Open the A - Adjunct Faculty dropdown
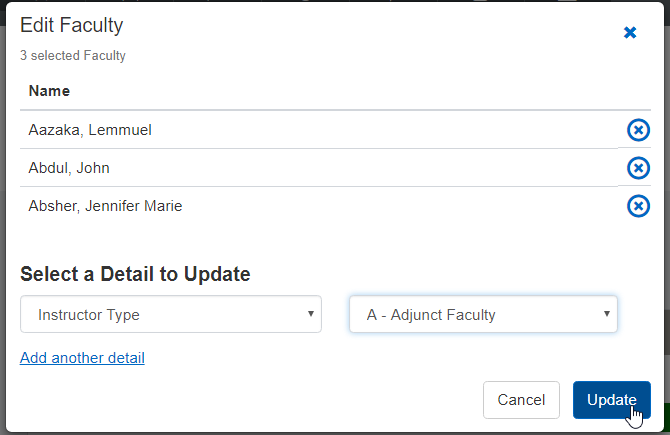This screenshot has width=670, height=435. pos(482,314)
